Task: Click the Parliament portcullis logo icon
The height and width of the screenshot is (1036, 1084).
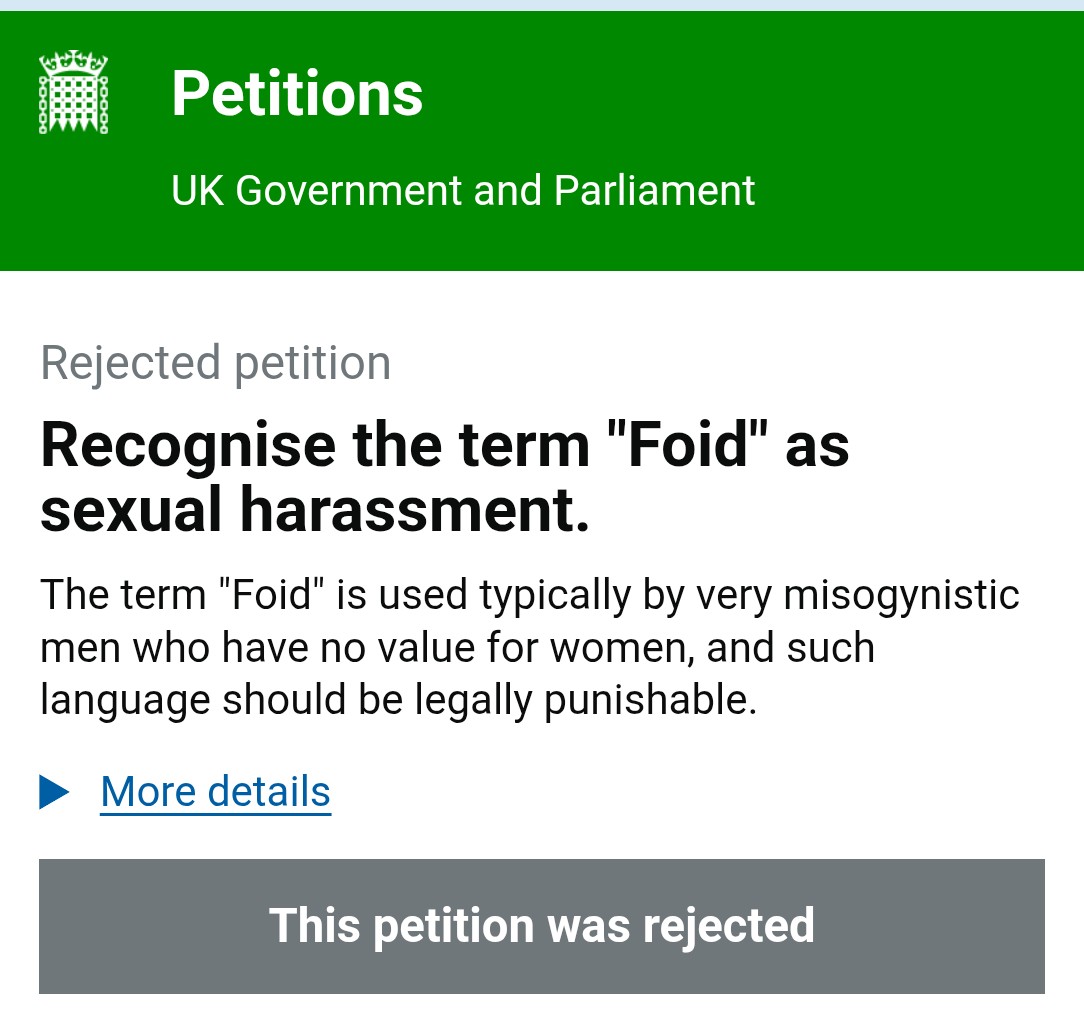Action: [x=73, y=92]
